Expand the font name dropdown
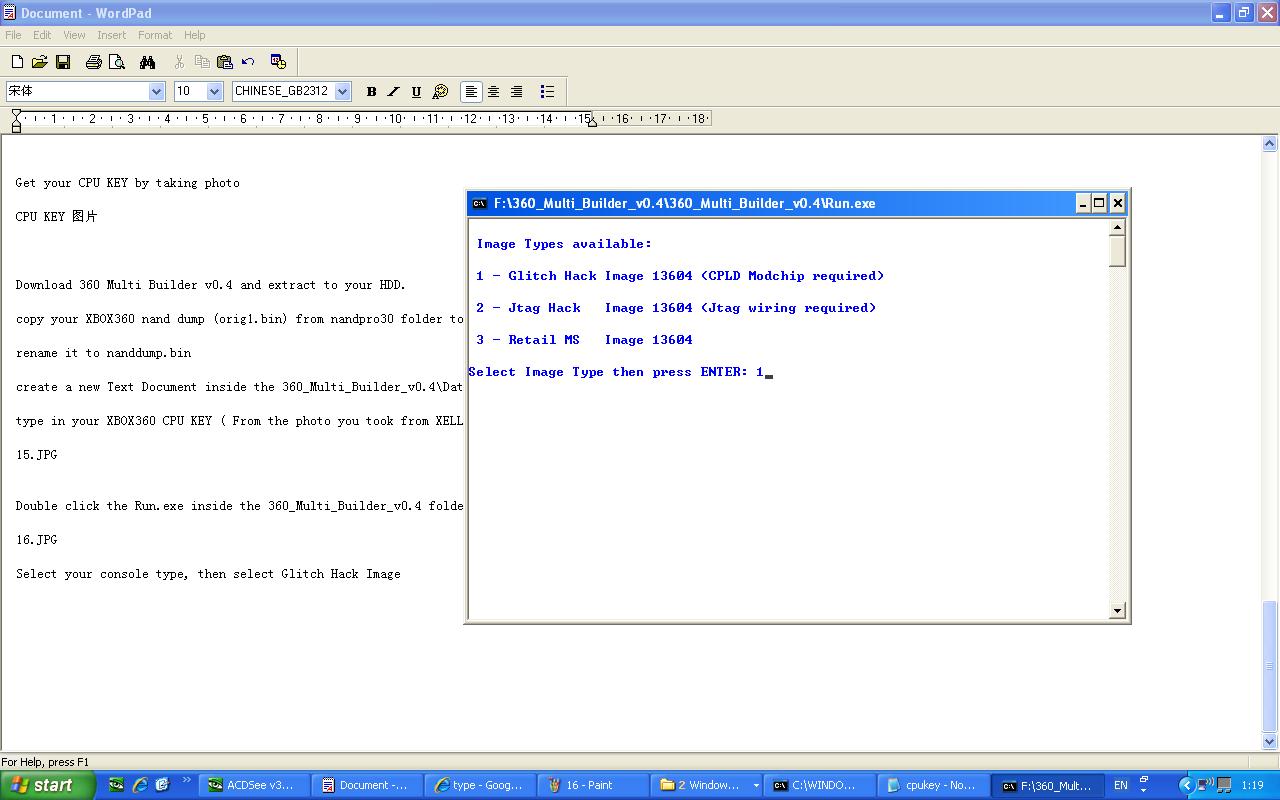The width and height of the screenshot is (1280, 800). 156,91
